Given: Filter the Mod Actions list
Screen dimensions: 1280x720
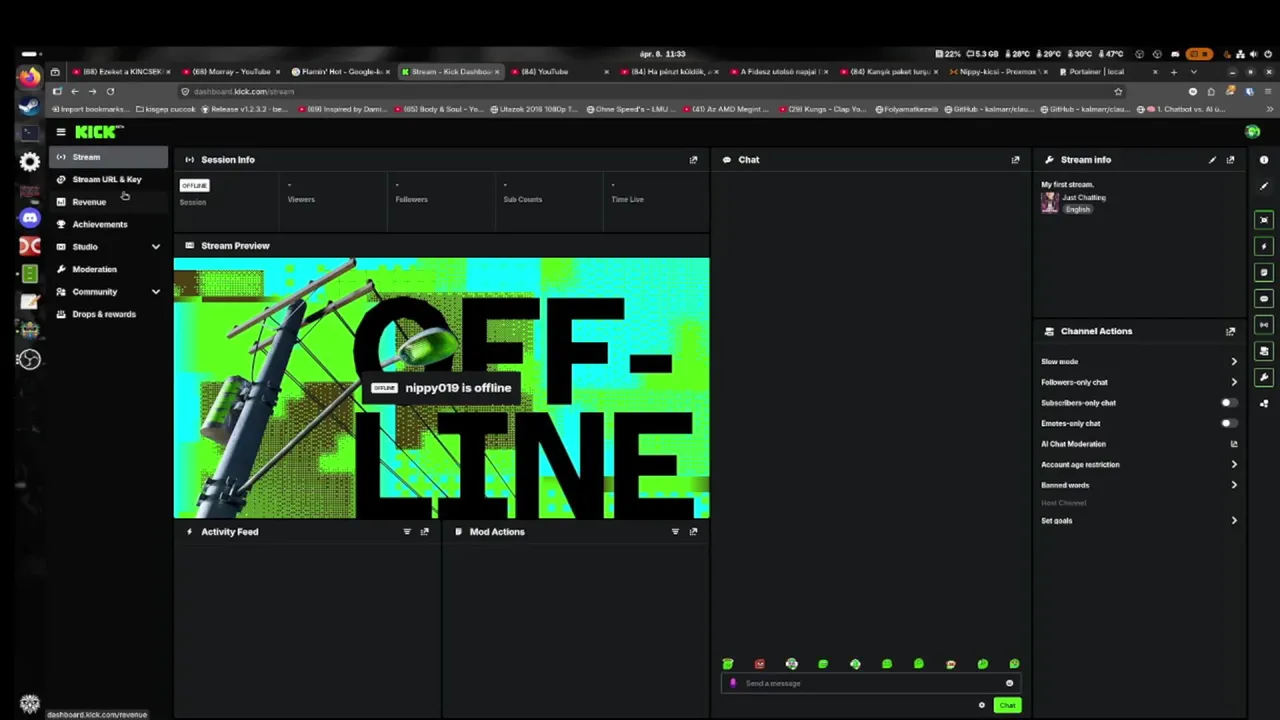Looking at the screenshot, I should coord(675,532).
